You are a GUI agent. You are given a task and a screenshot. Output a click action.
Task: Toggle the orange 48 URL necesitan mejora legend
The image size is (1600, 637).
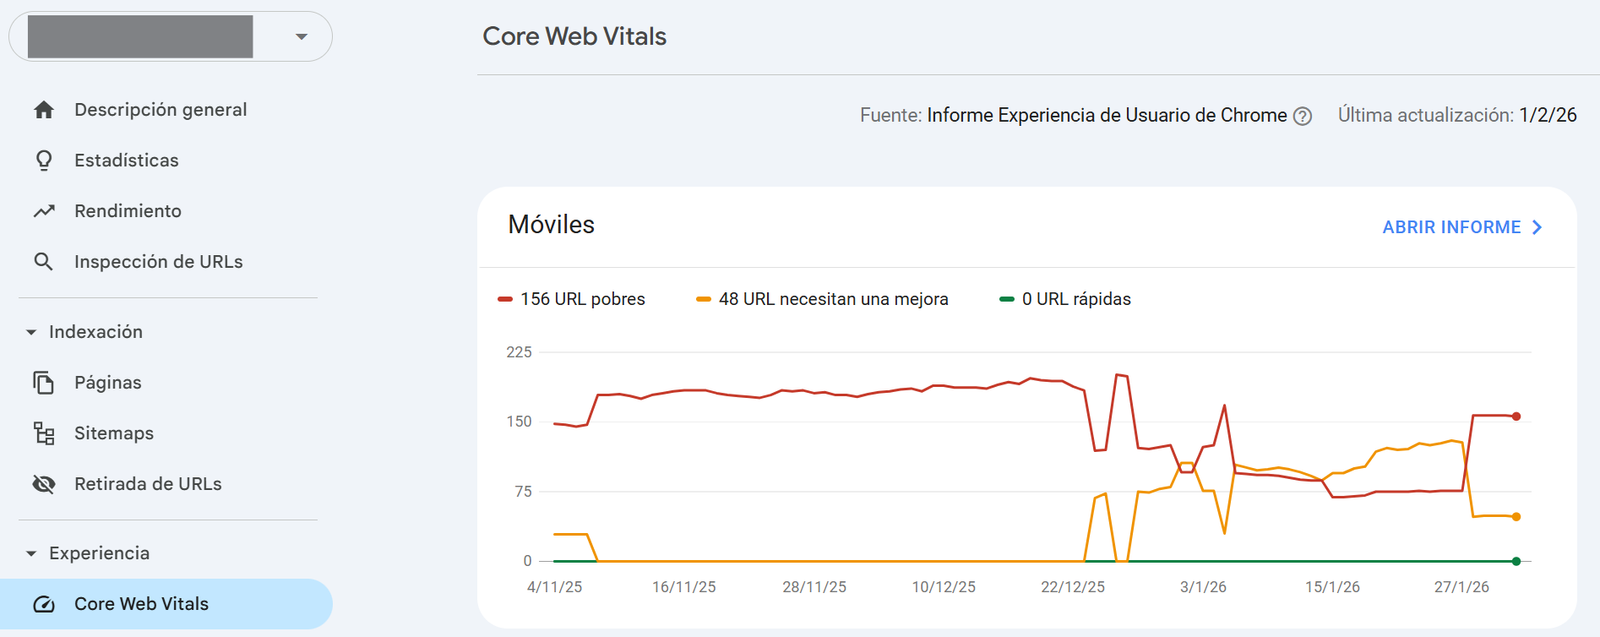point(822,299)
